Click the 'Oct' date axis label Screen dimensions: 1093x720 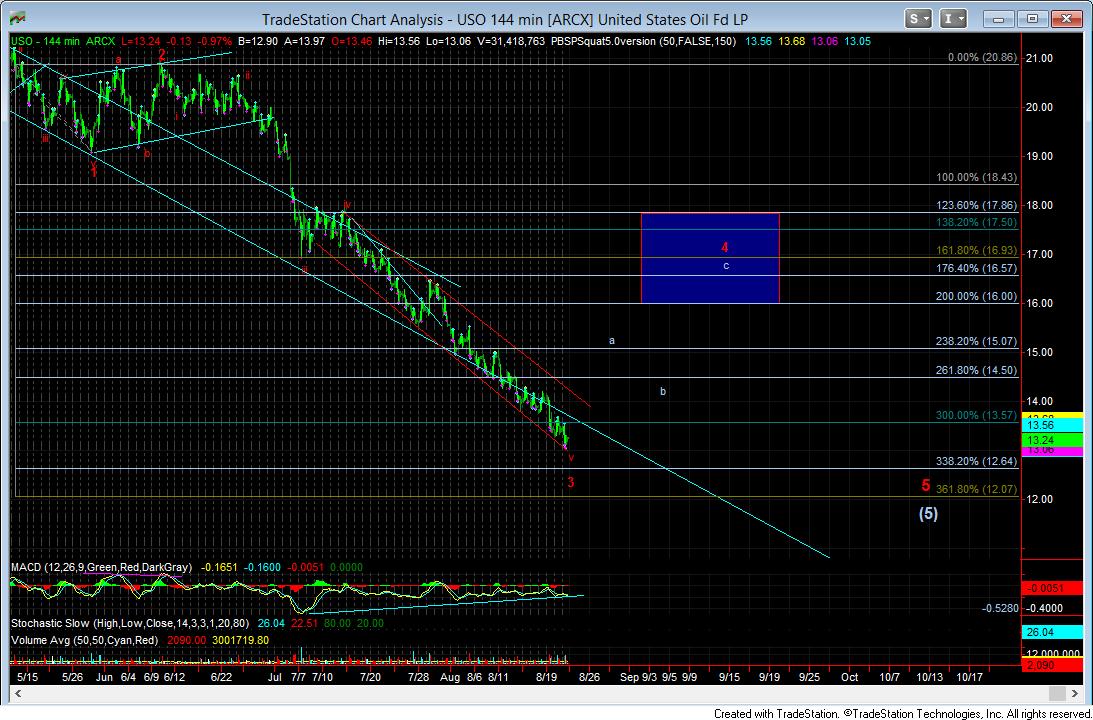pyautogui.click(x=850, y=677)
